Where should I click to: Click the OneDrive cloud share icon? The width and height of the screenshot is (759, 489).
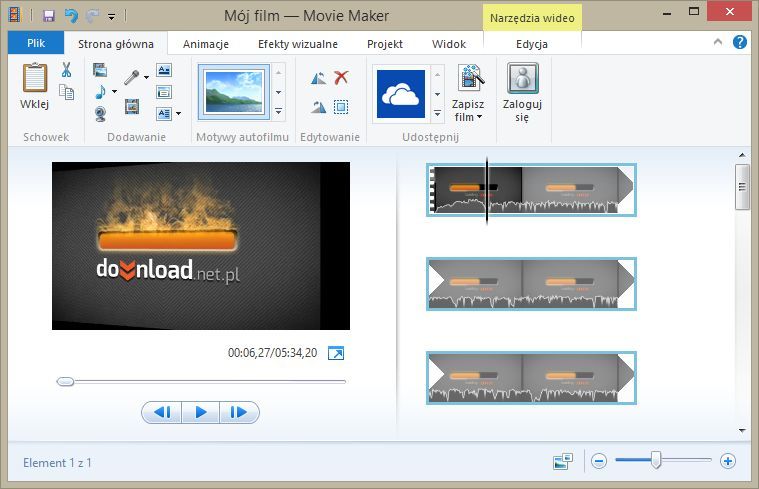pos(401,93)
